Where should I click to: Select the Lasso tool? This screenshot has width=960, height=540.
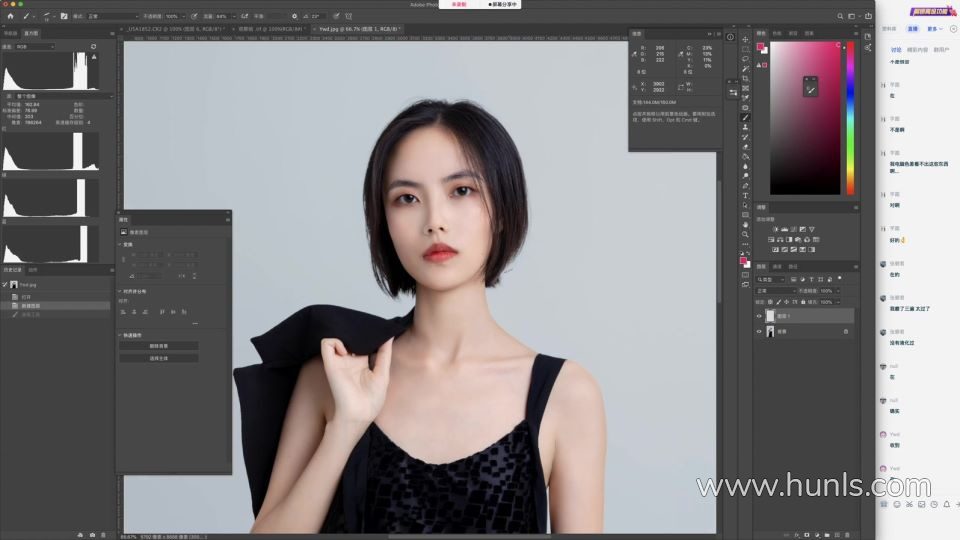coord(745,59)
